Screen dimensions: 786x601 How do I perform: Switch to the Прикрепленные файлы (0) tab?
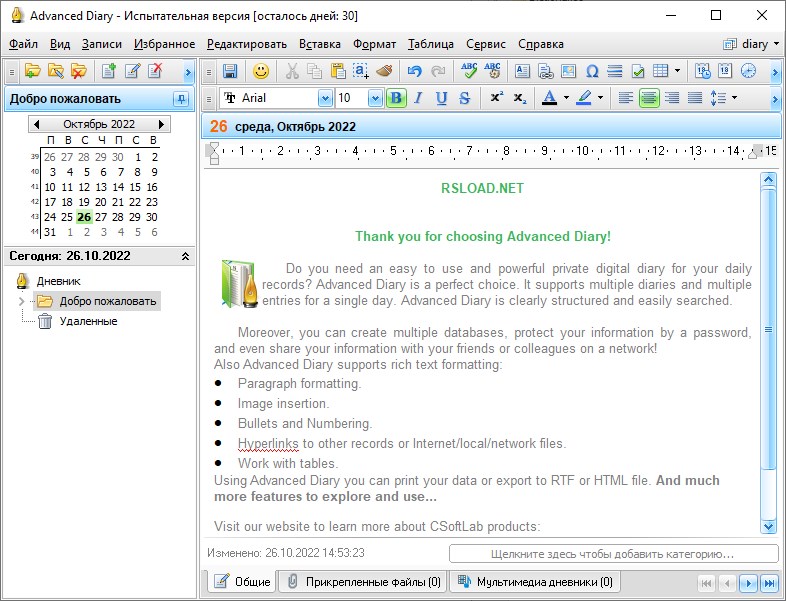point(363,582)
